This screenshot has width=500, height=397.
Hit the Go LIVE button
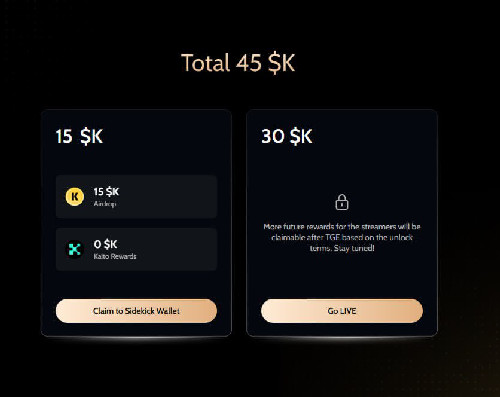(342, 311)
